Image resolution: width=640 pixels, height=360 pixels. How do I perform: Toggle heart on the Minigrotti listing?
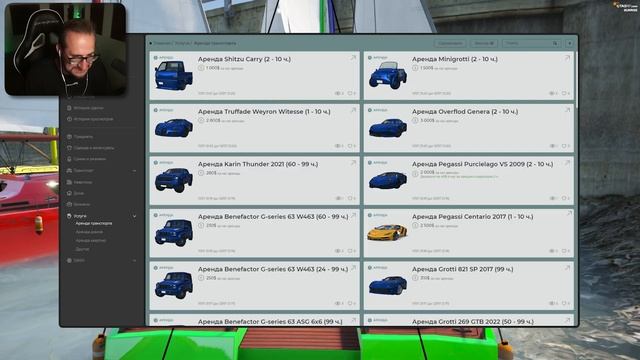click(564, 93)
